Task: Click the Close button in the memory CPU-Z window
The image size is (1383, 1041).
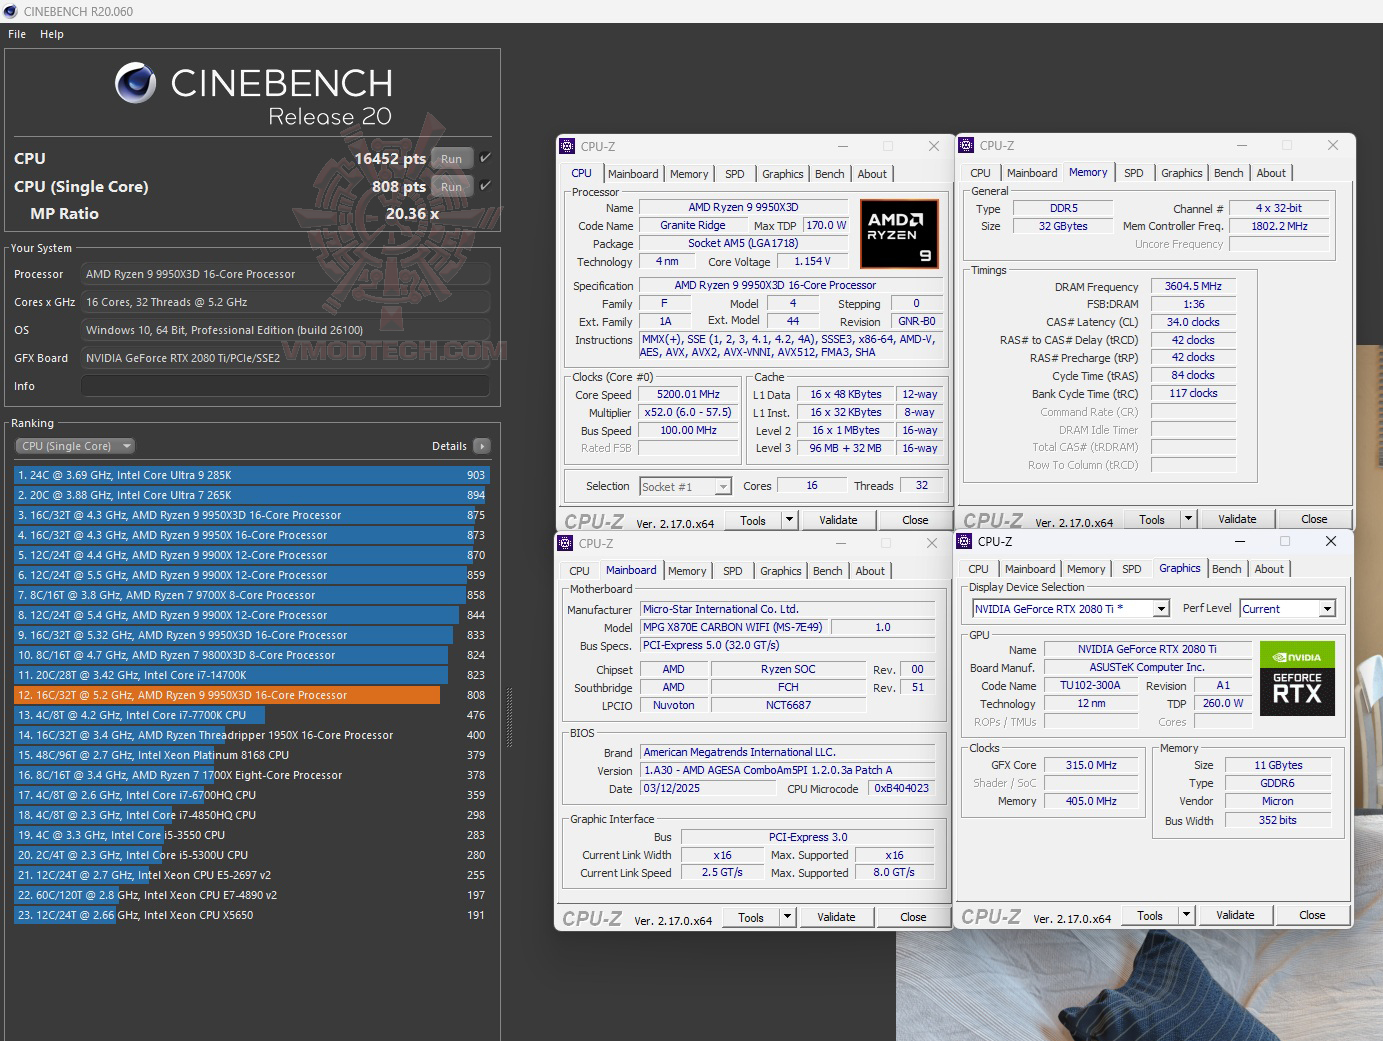Action: point(1314,519)
